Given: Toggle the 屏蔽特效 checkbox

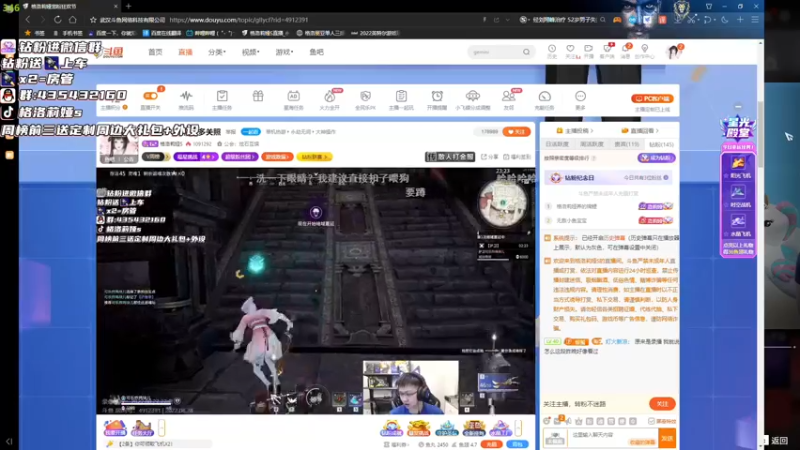Looking at the screenshot, I should click(651, 421).
